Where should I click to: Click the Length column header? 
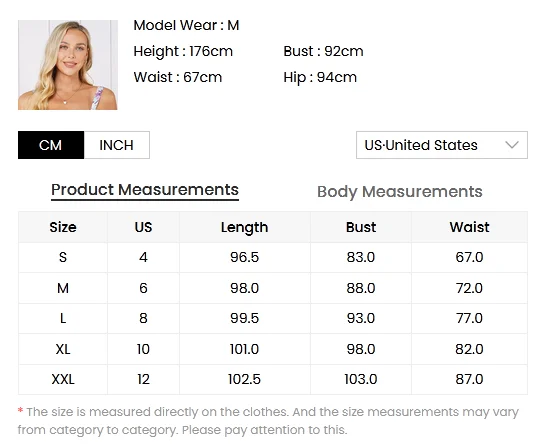[x=245, y=227]
